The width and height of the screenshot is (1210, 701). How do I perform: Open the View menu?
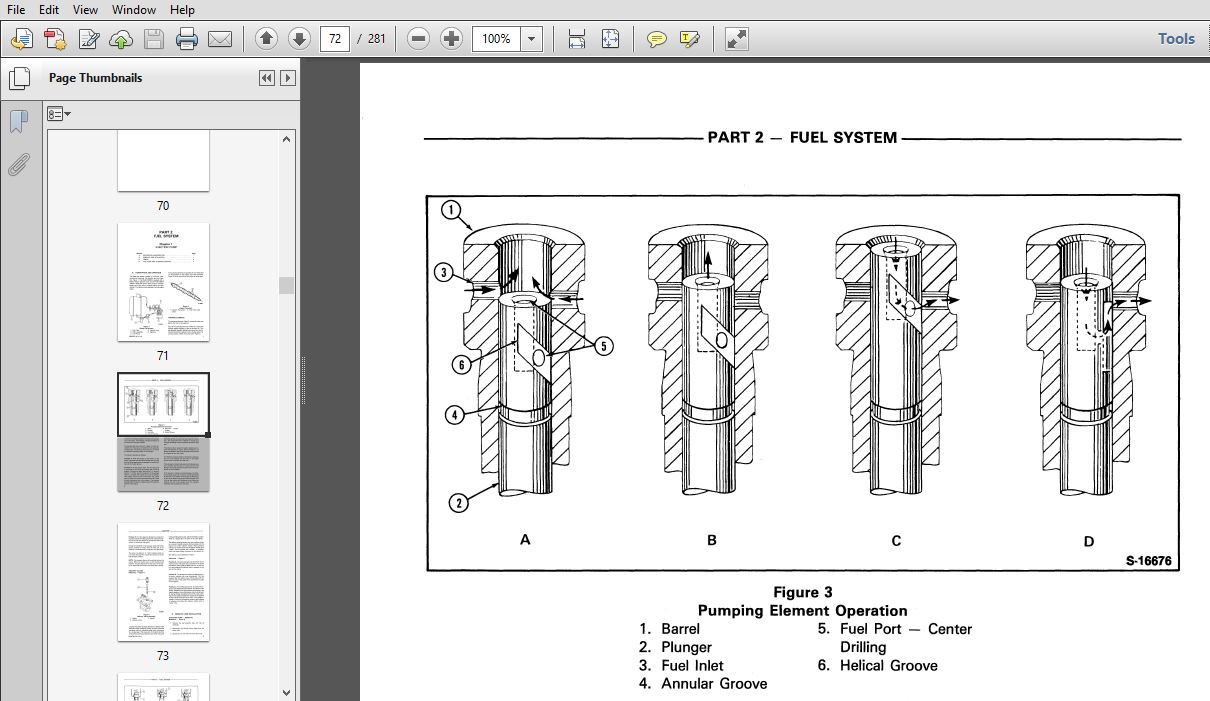[x=85, y=9]
